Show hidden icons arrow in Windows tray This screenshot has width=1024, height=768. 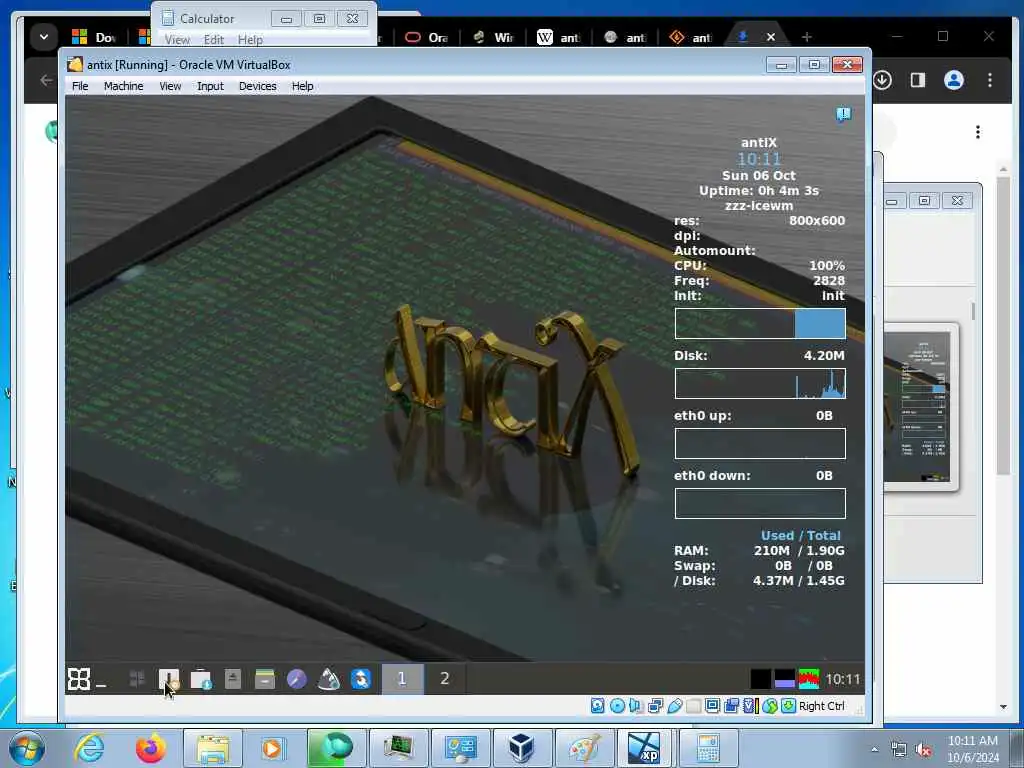pyautogui.click(x=874, y=750)
